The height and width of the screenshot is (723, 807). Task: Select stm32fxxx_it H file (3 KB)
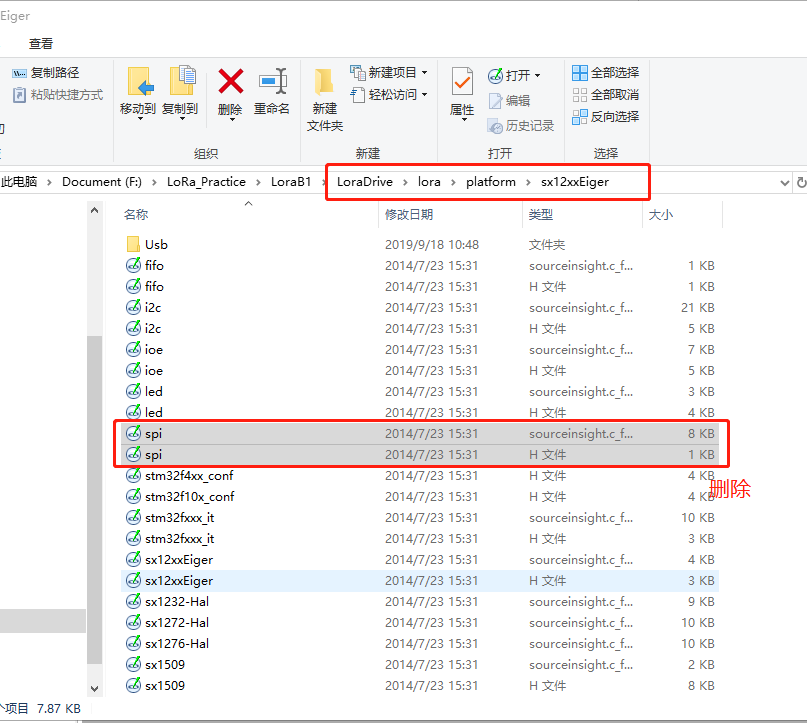tap(420, 539)
